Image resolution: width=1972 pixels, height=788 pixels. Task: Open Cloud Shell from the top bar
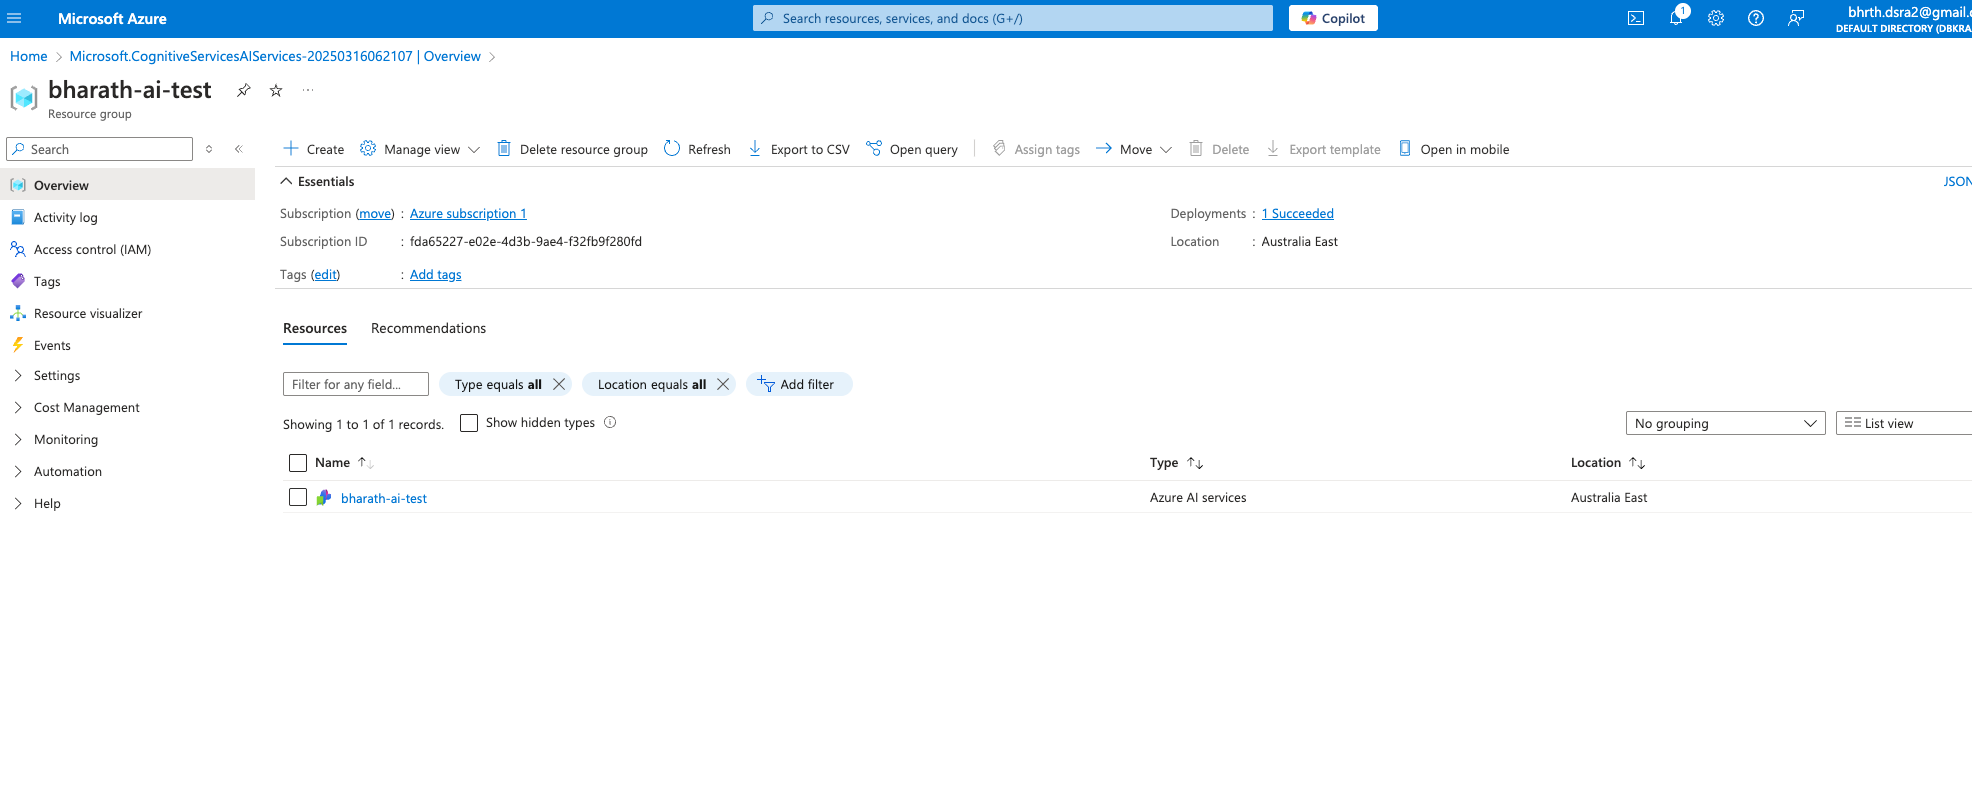[1636, 18]
